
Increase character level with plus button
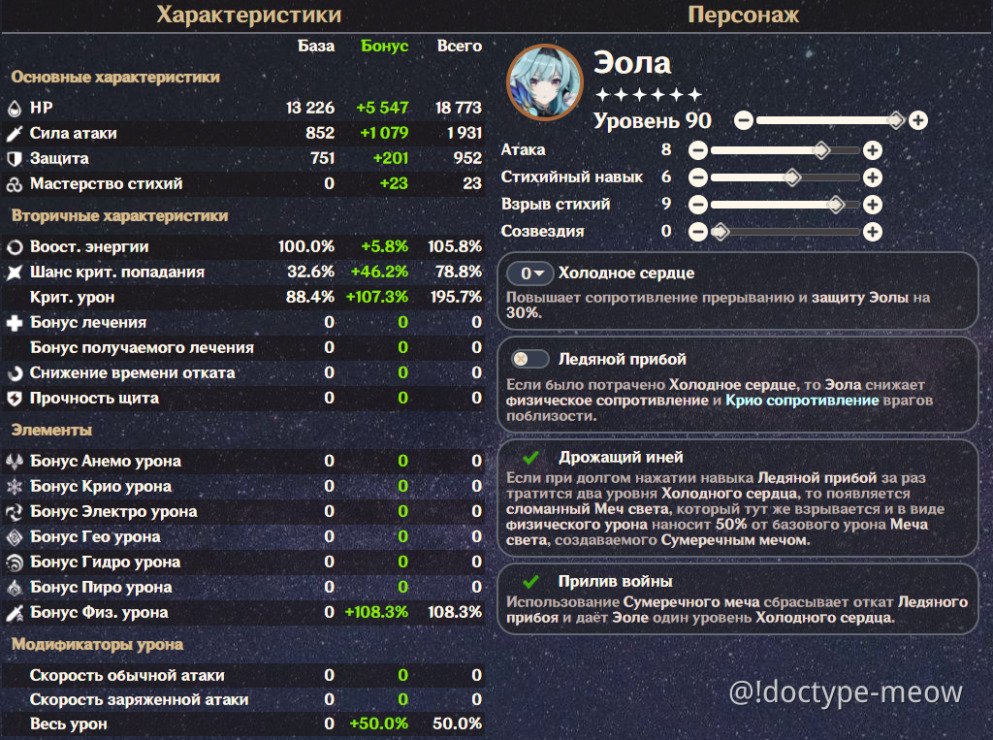(x=918, y=120)
